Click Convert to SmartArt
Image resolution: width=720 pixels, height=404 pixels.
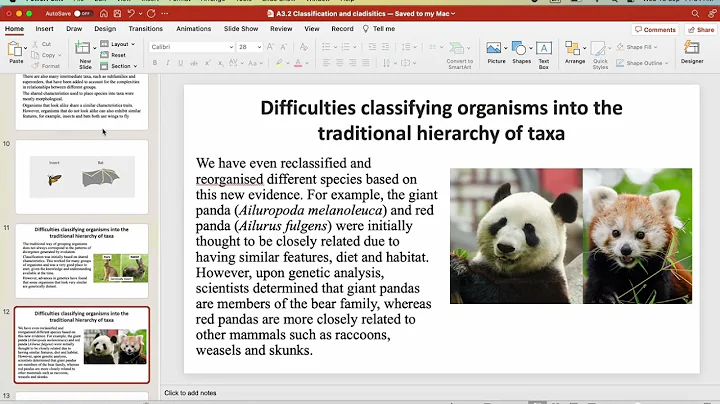(459, 55)
